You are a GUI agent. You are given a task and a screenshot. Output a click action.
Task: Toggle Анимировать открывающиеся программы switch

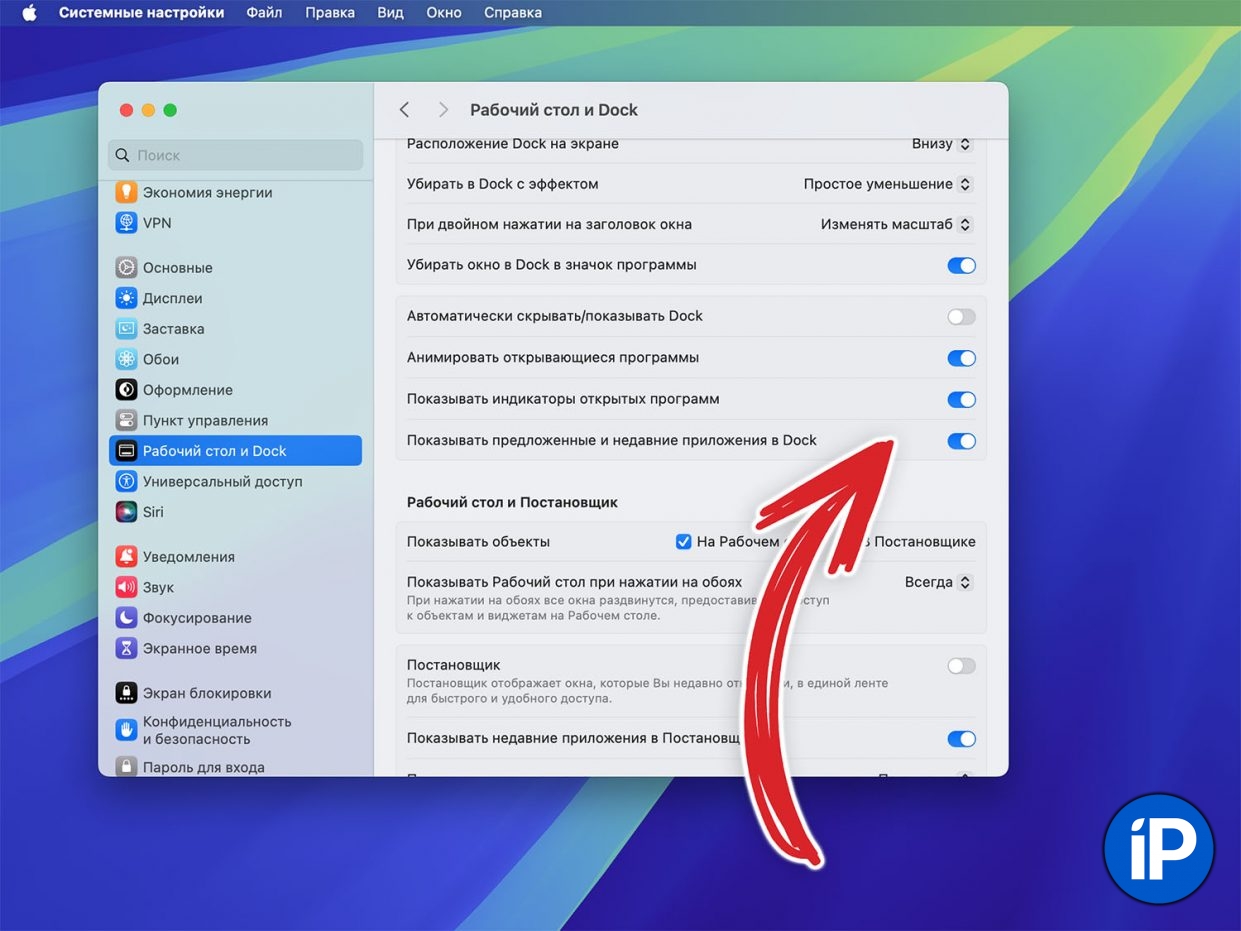961,358
